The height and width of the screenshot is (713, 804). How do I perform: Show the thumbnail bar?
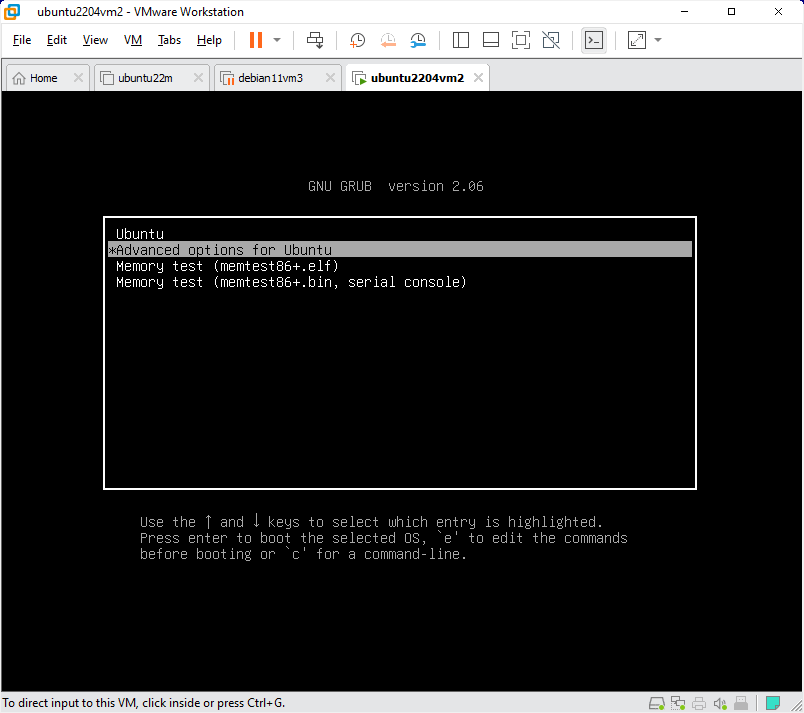point(490,40)
